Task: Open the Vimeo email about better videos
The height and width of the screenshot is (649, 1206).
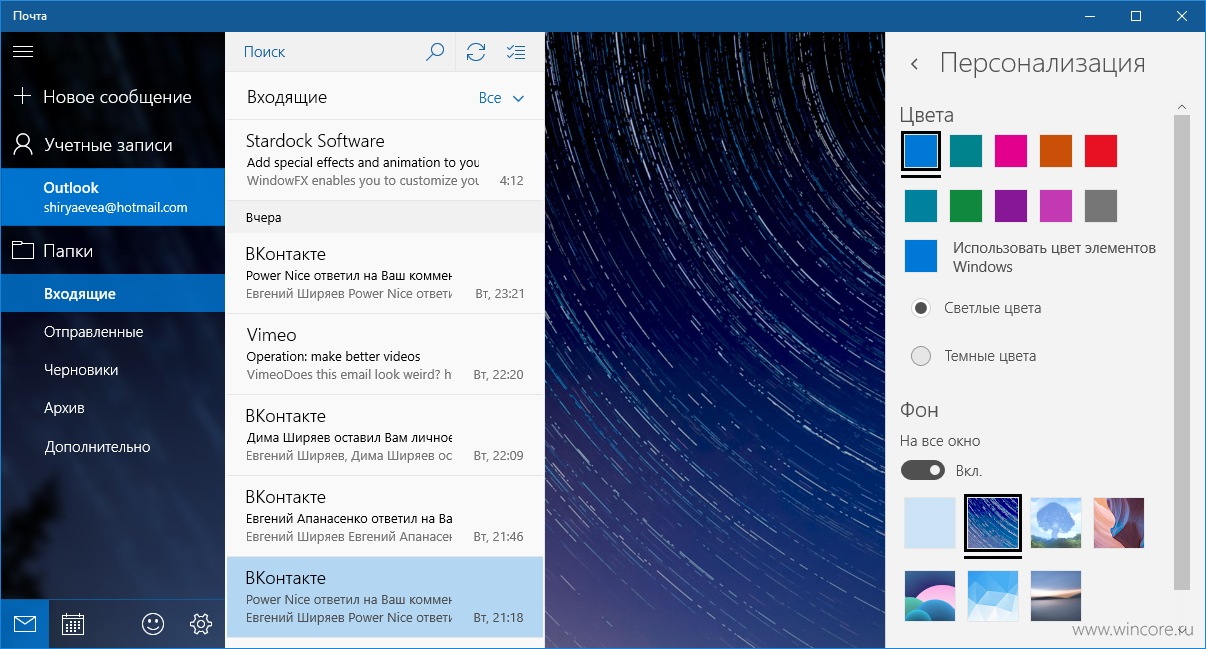Action: pyautogui.click(x=385, y=354)
